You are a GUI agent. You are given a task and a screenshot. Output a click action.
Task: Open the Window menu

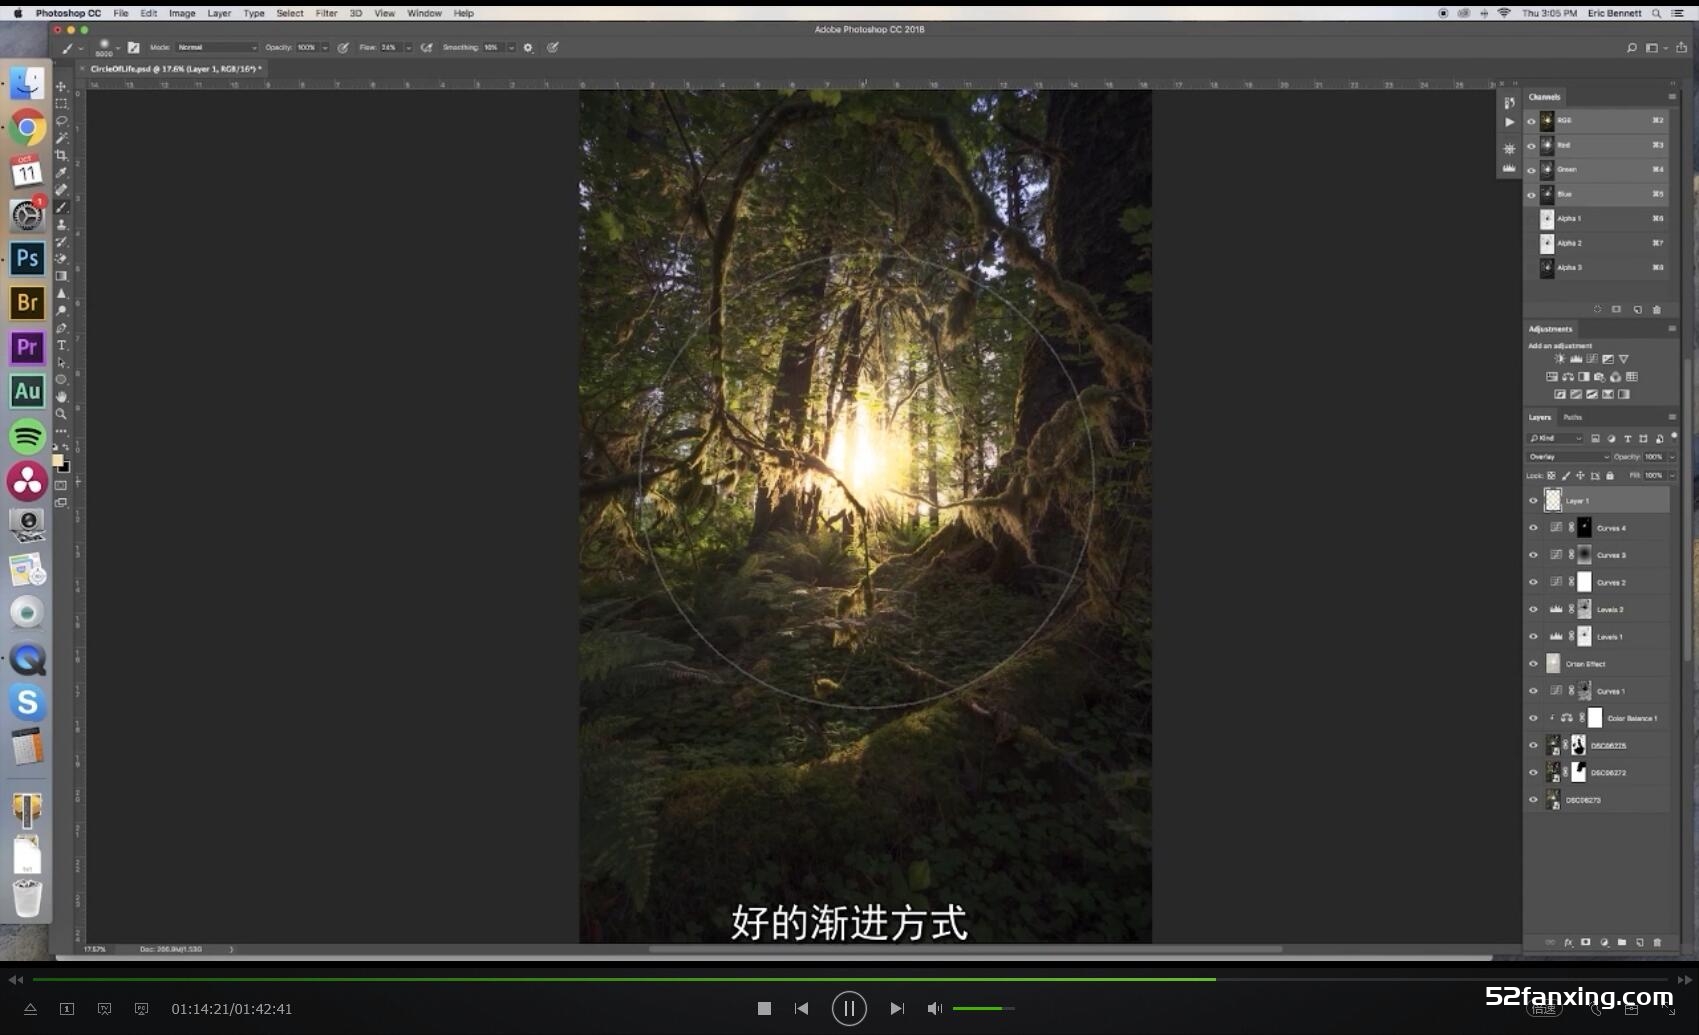(424, 13)
